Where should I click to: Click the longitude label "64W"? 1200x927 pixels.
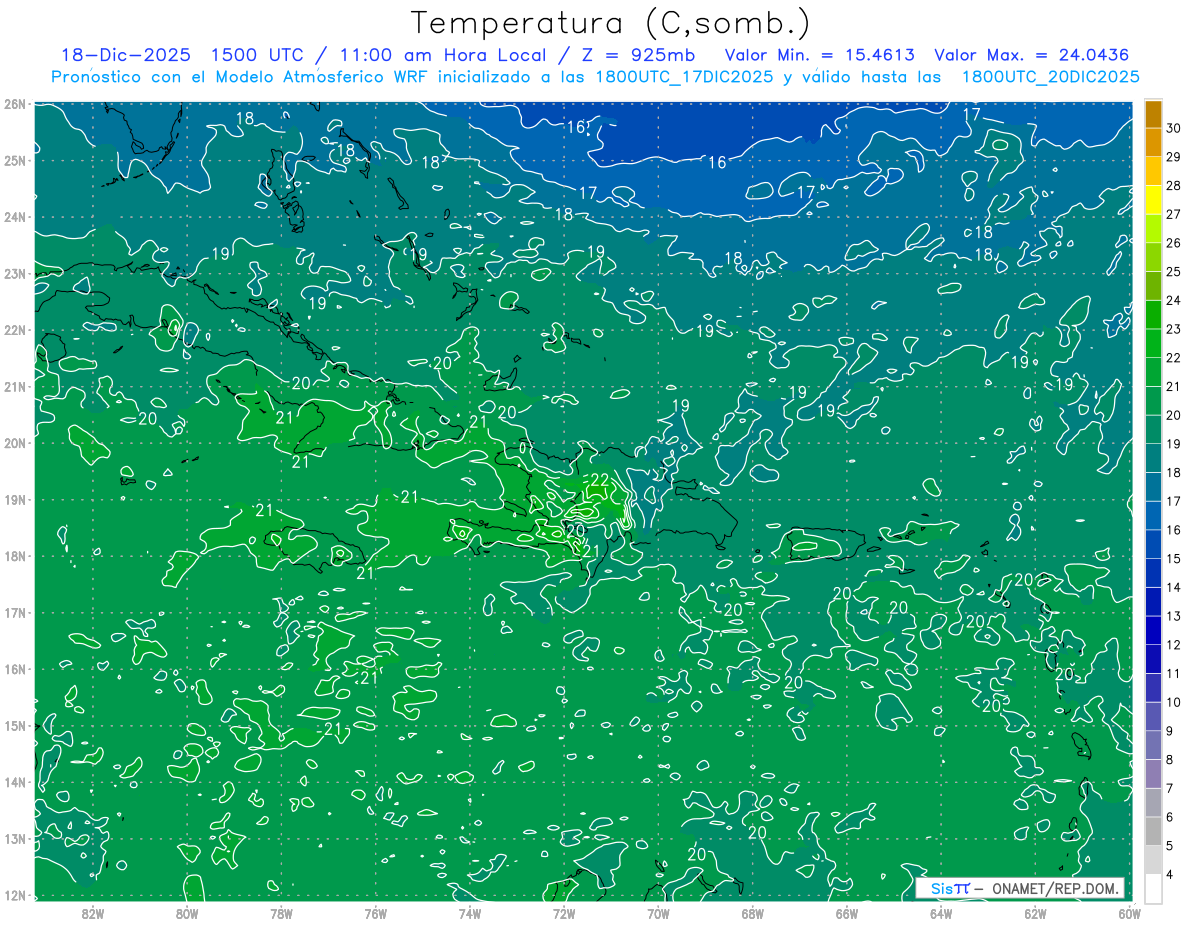pos(940,913)
